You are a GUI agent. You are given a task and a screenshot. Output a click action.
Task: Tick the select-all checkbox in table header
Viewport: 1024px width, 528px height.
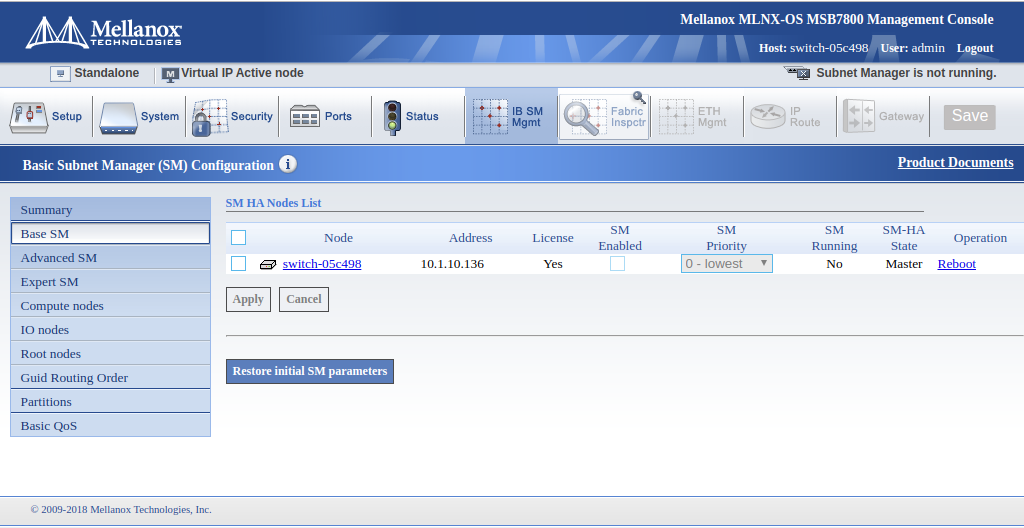coord(238,237)
